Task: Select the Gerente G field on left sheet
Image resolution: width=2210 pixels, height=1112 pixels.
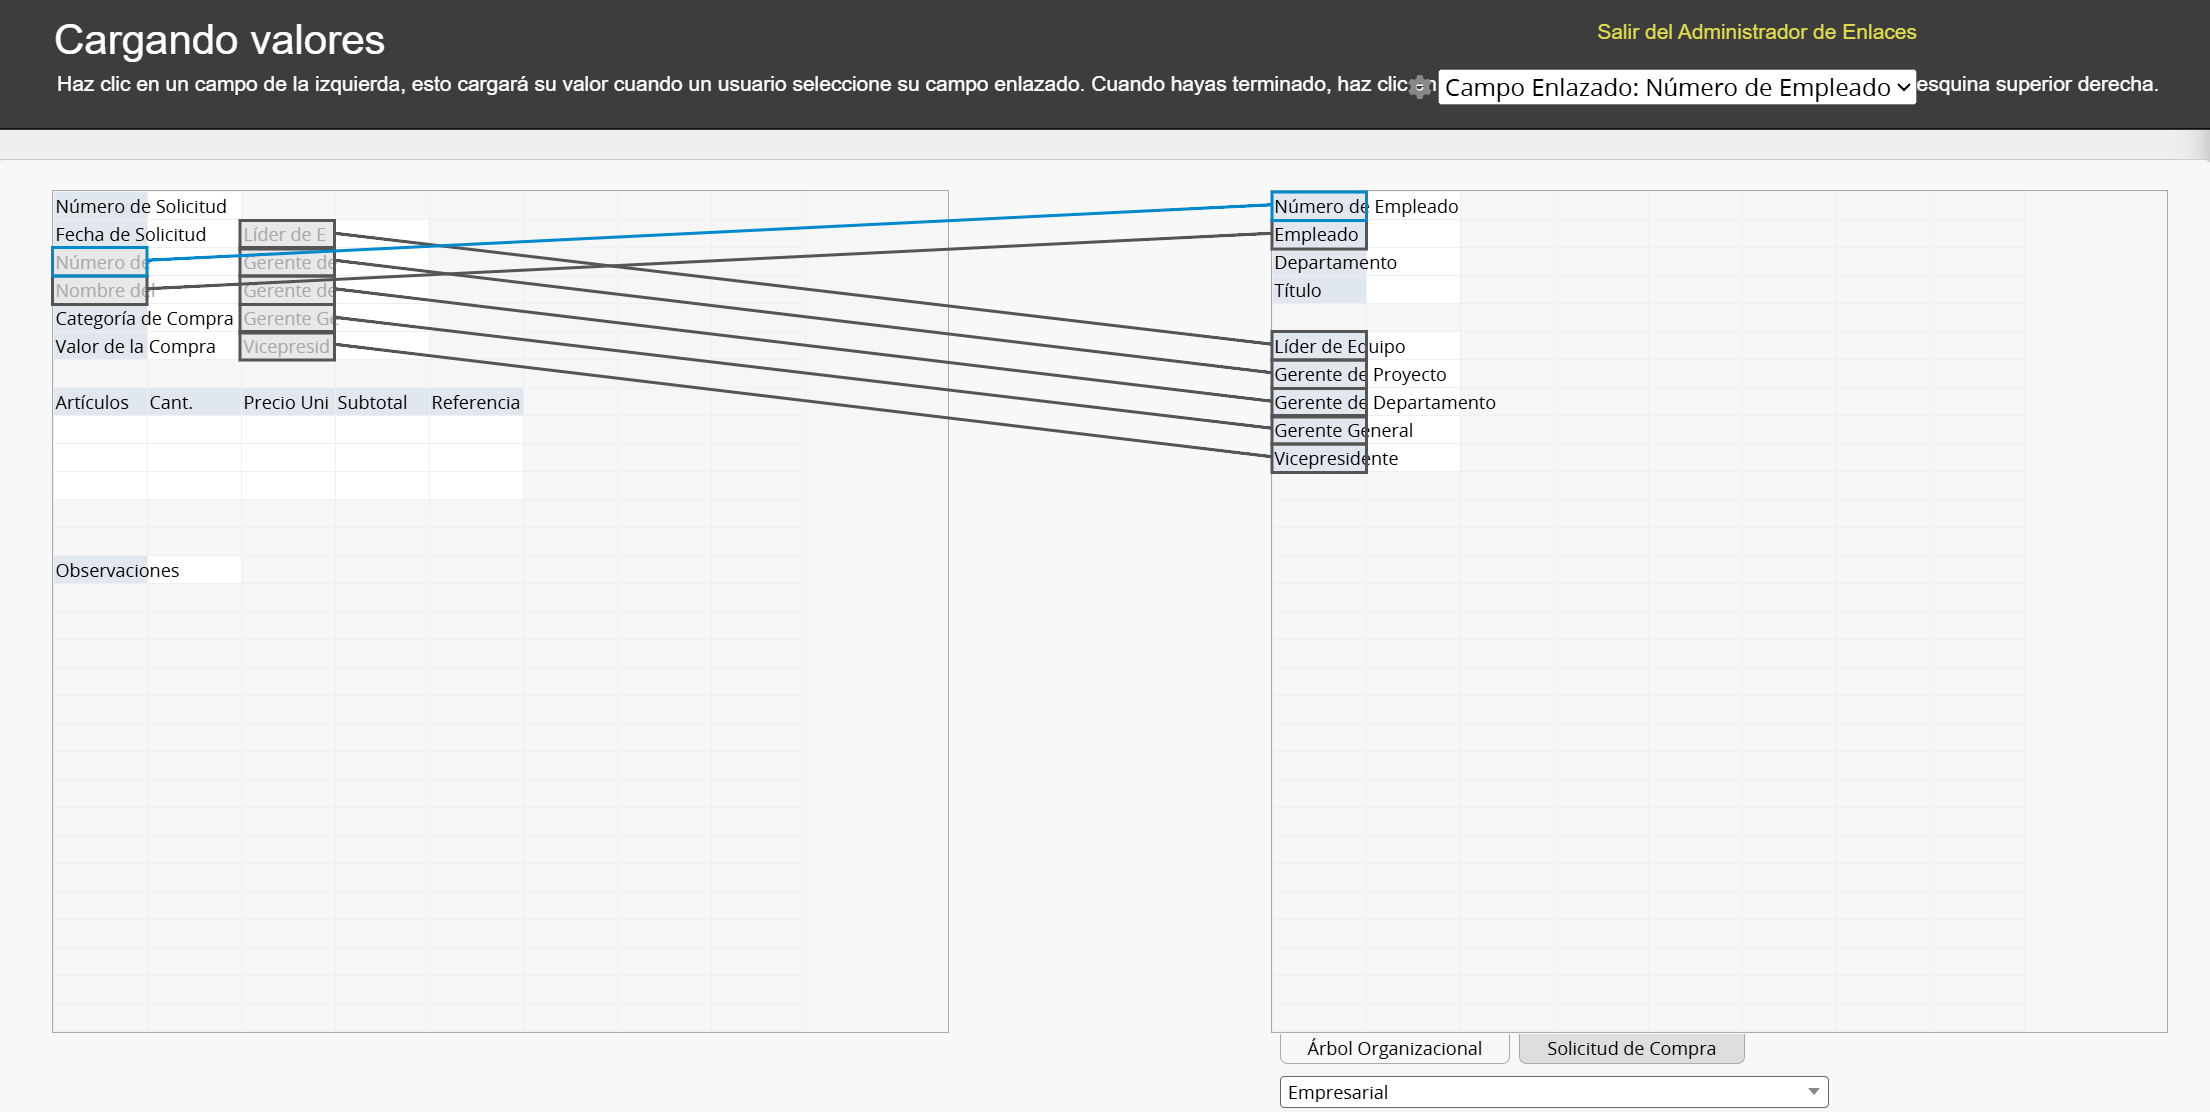Action: coord(287,319)
